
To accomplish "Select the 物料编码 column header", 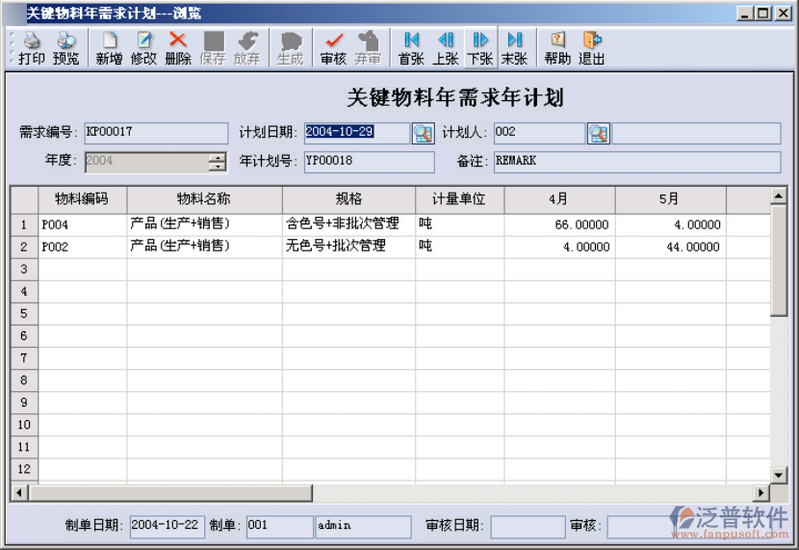I will pos(82,199).
